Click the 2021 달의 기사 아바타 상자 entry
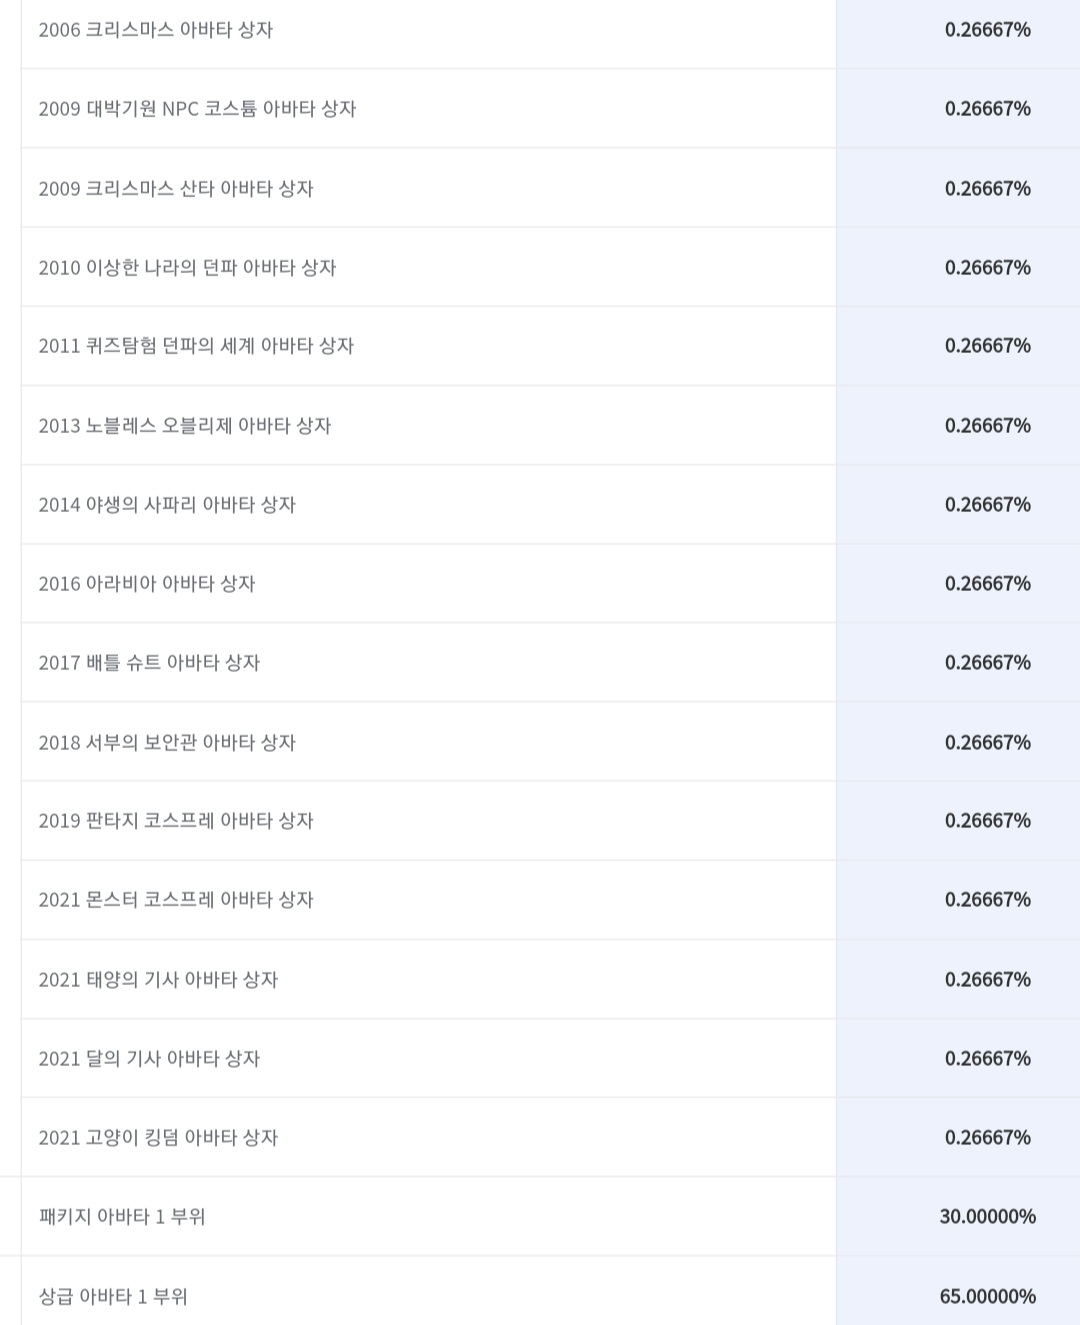The width and height of the screenshot is (1080, 1325). (x=149, y=1058)
